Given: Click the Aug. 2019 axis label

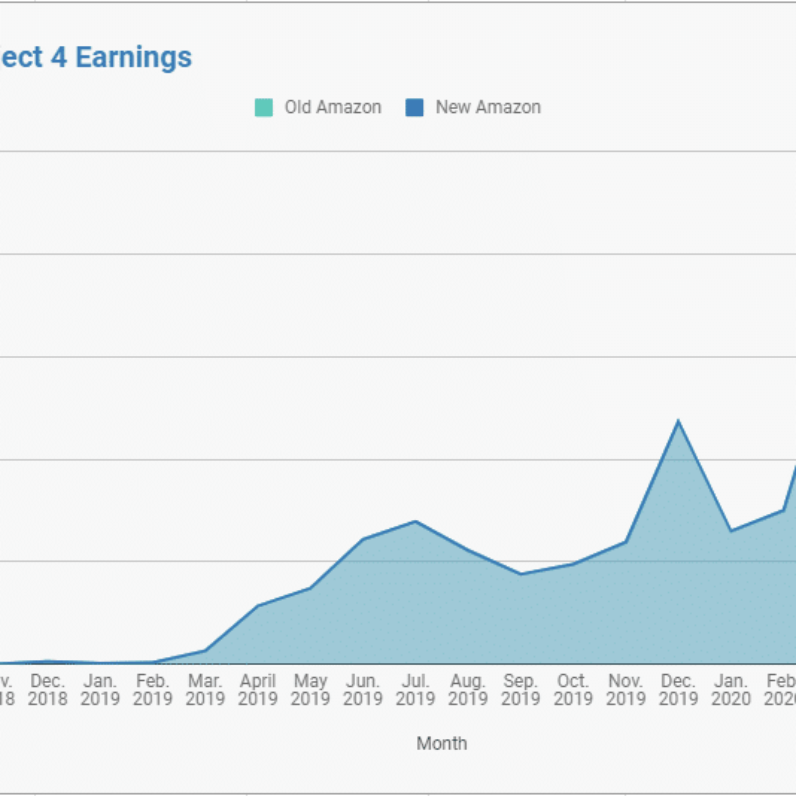Looking at the screenshot, I should pyautogui.click(x=468, y=690).
